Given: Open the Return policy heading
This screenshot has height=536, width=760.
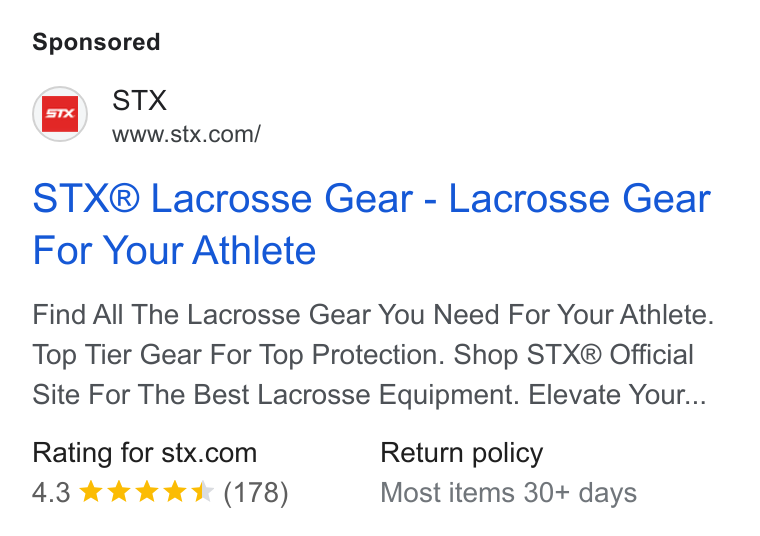Looking at the screenshot, I should (x=461, y=454).
